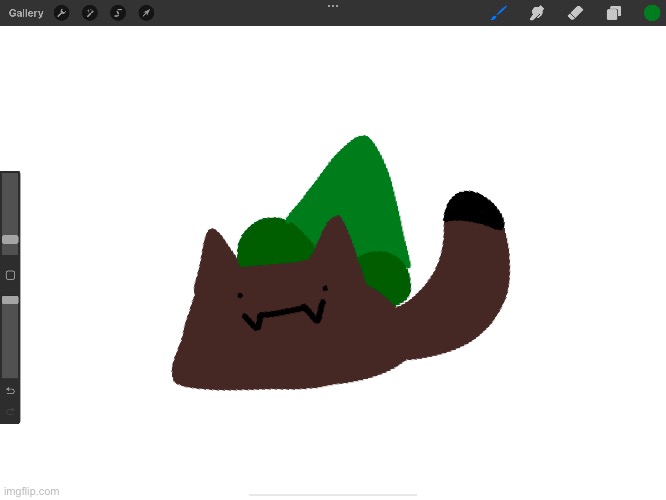Image resolution: width=666 pixels, height=500 pixels.
Task: Tap the square Modify button in sidebar
Action: (10, 275)
